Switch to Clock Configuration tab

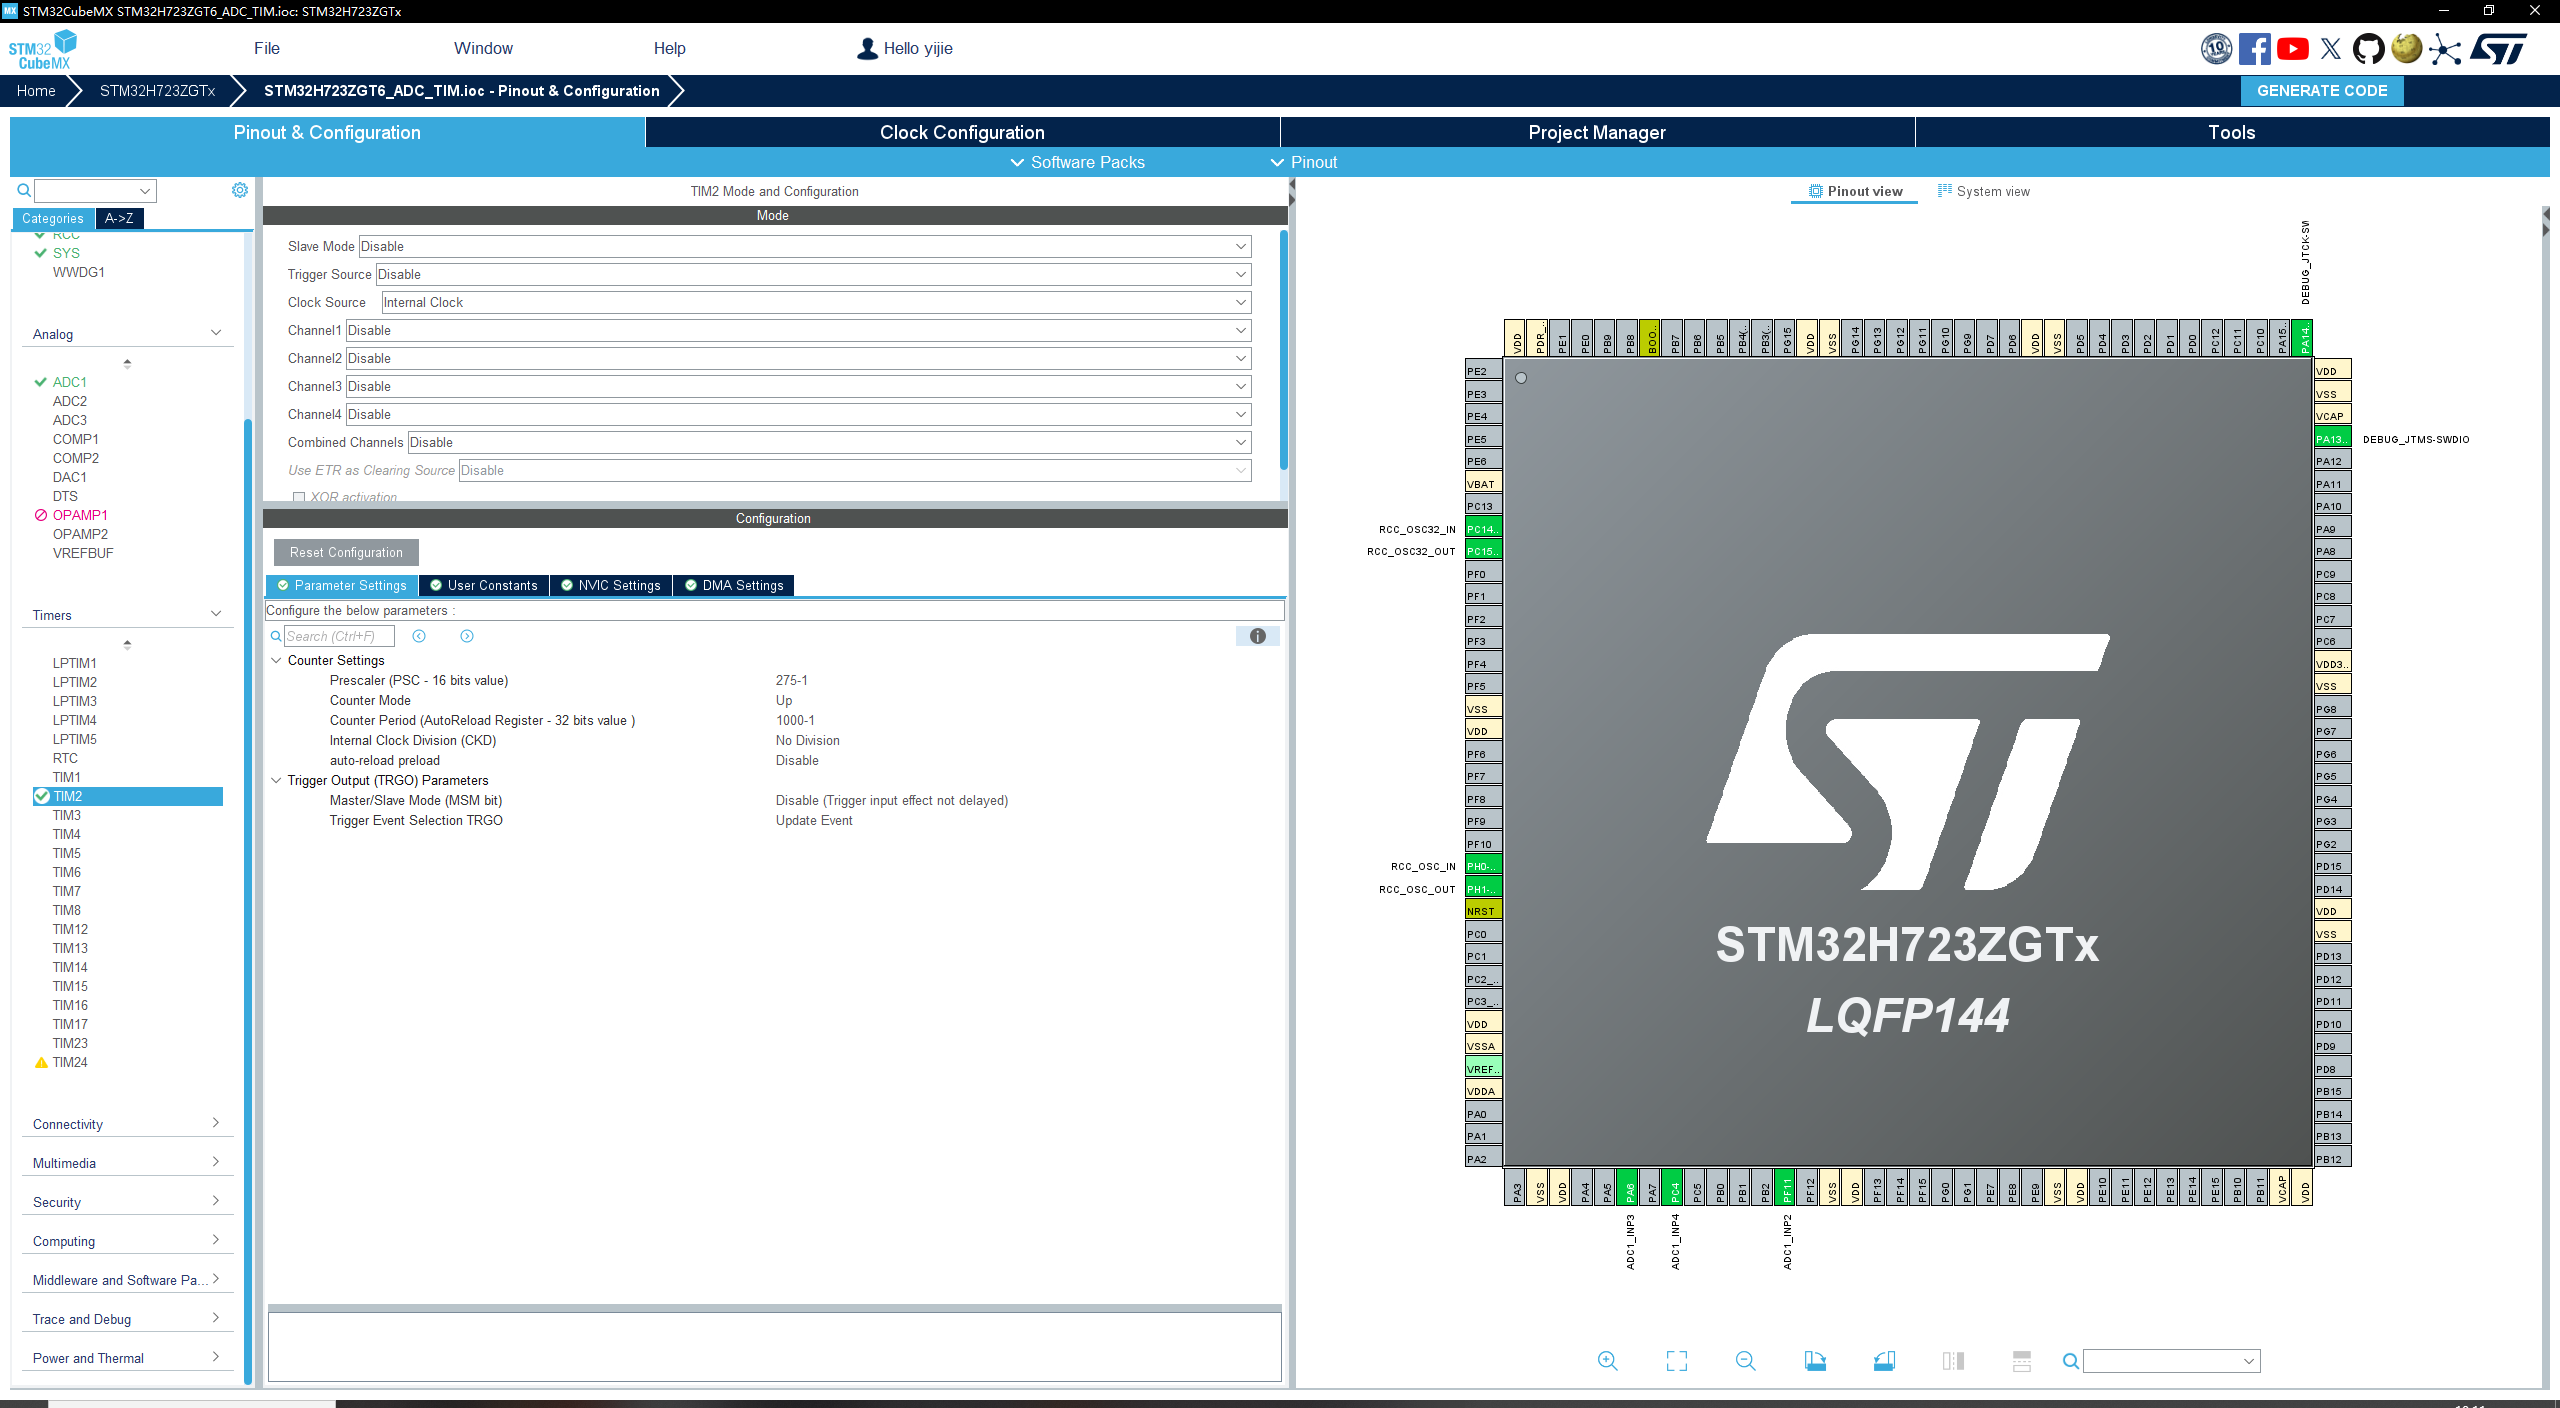pyautogui.click(x=962, y=132)
